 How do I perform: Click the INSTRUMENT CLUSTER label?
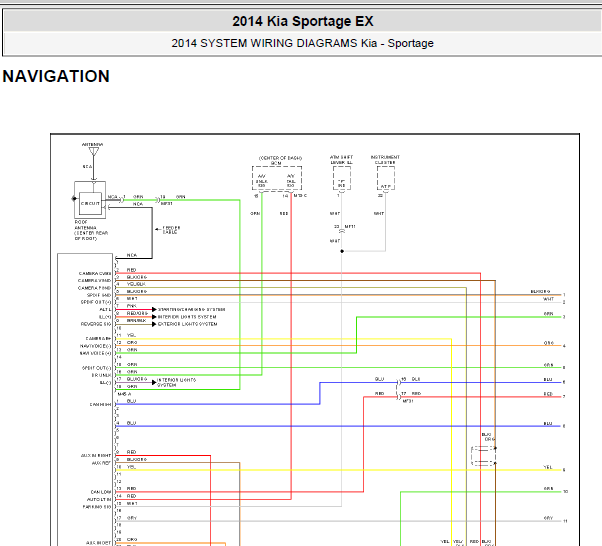tap(385, 160)
